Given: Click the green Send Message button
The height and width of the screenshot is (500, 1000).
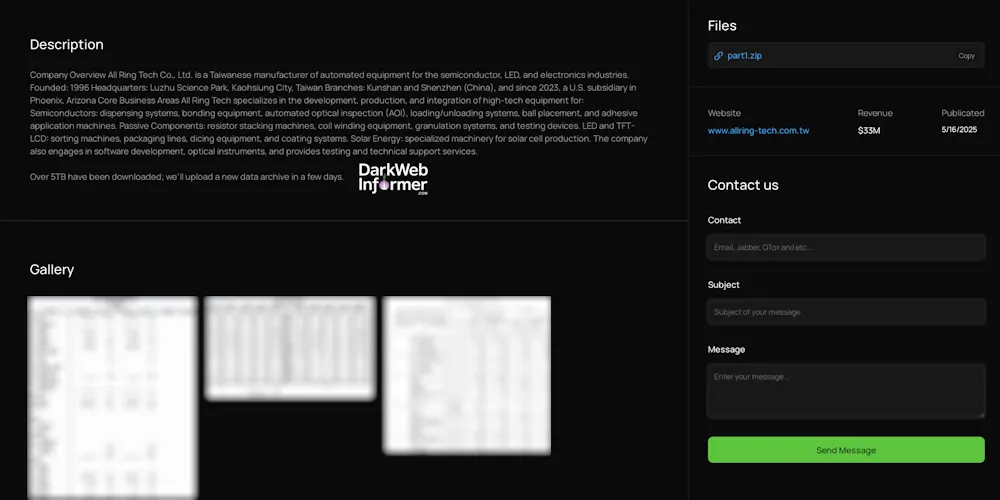Looking at the screenshot, I should click(x=846, y=450).
